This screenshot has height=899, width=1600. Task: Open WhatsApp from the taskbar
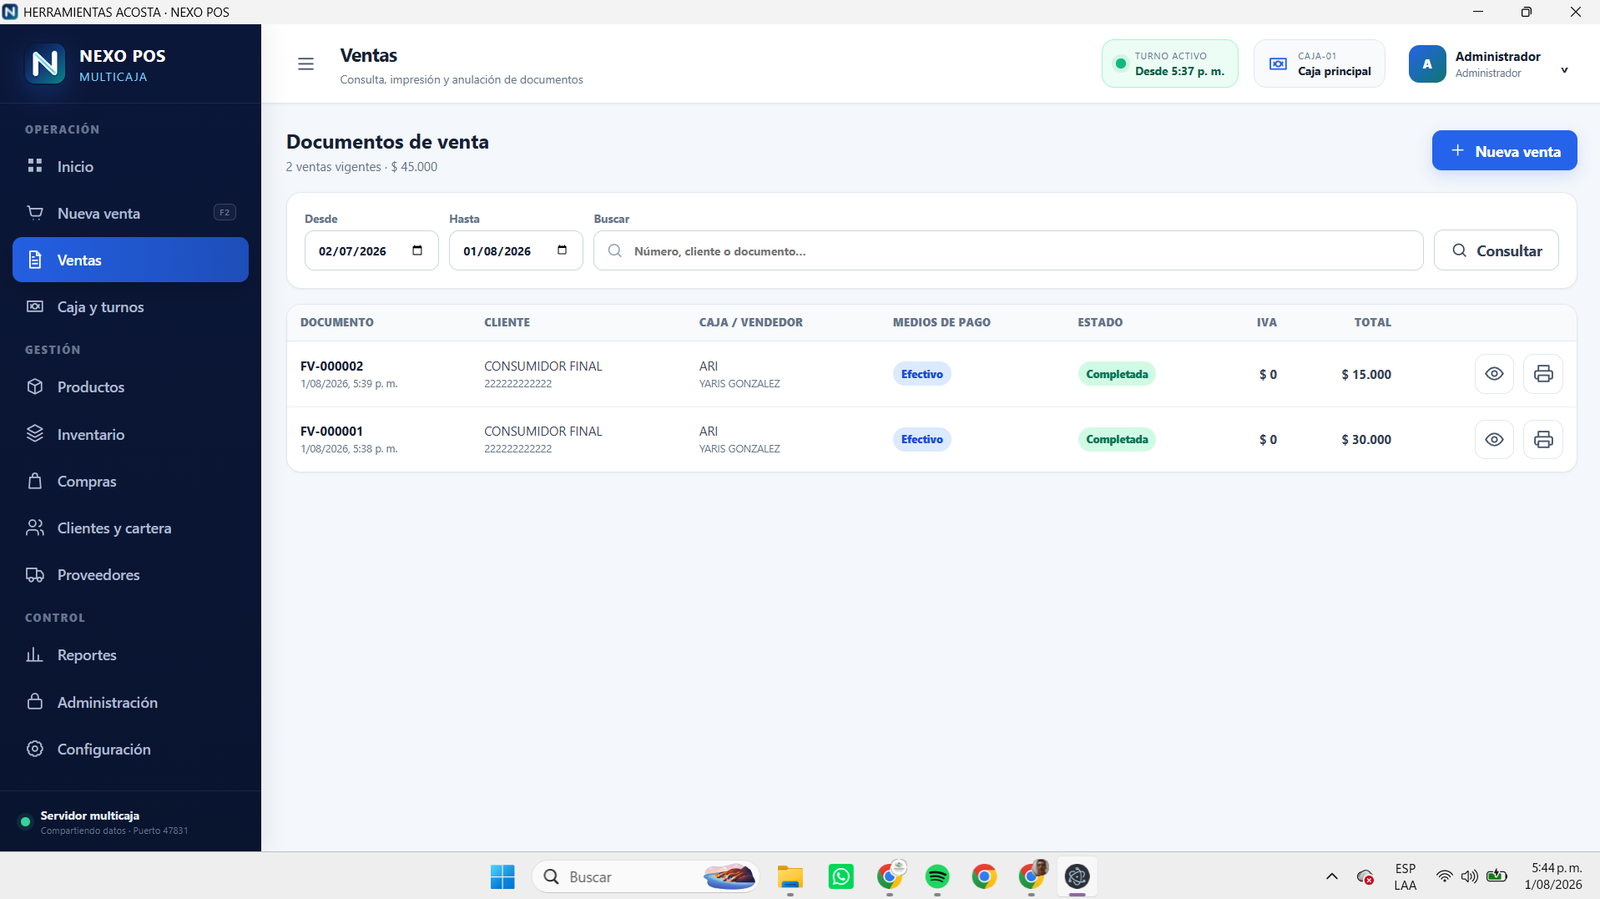841,877
